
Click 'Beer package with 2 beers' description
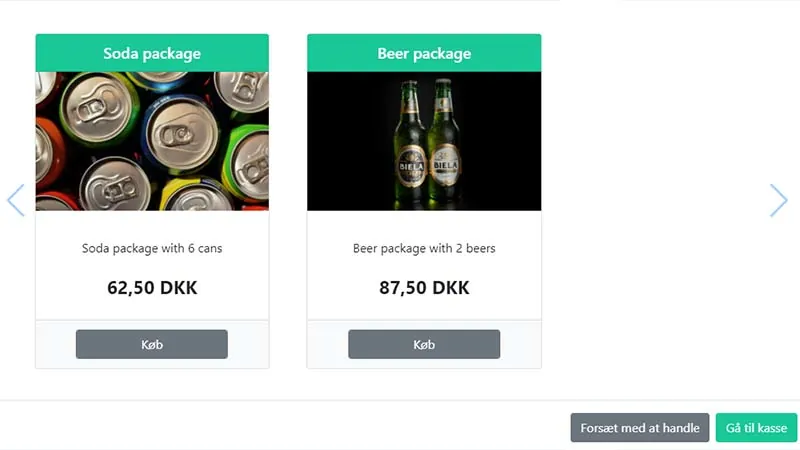coord(424,248)
